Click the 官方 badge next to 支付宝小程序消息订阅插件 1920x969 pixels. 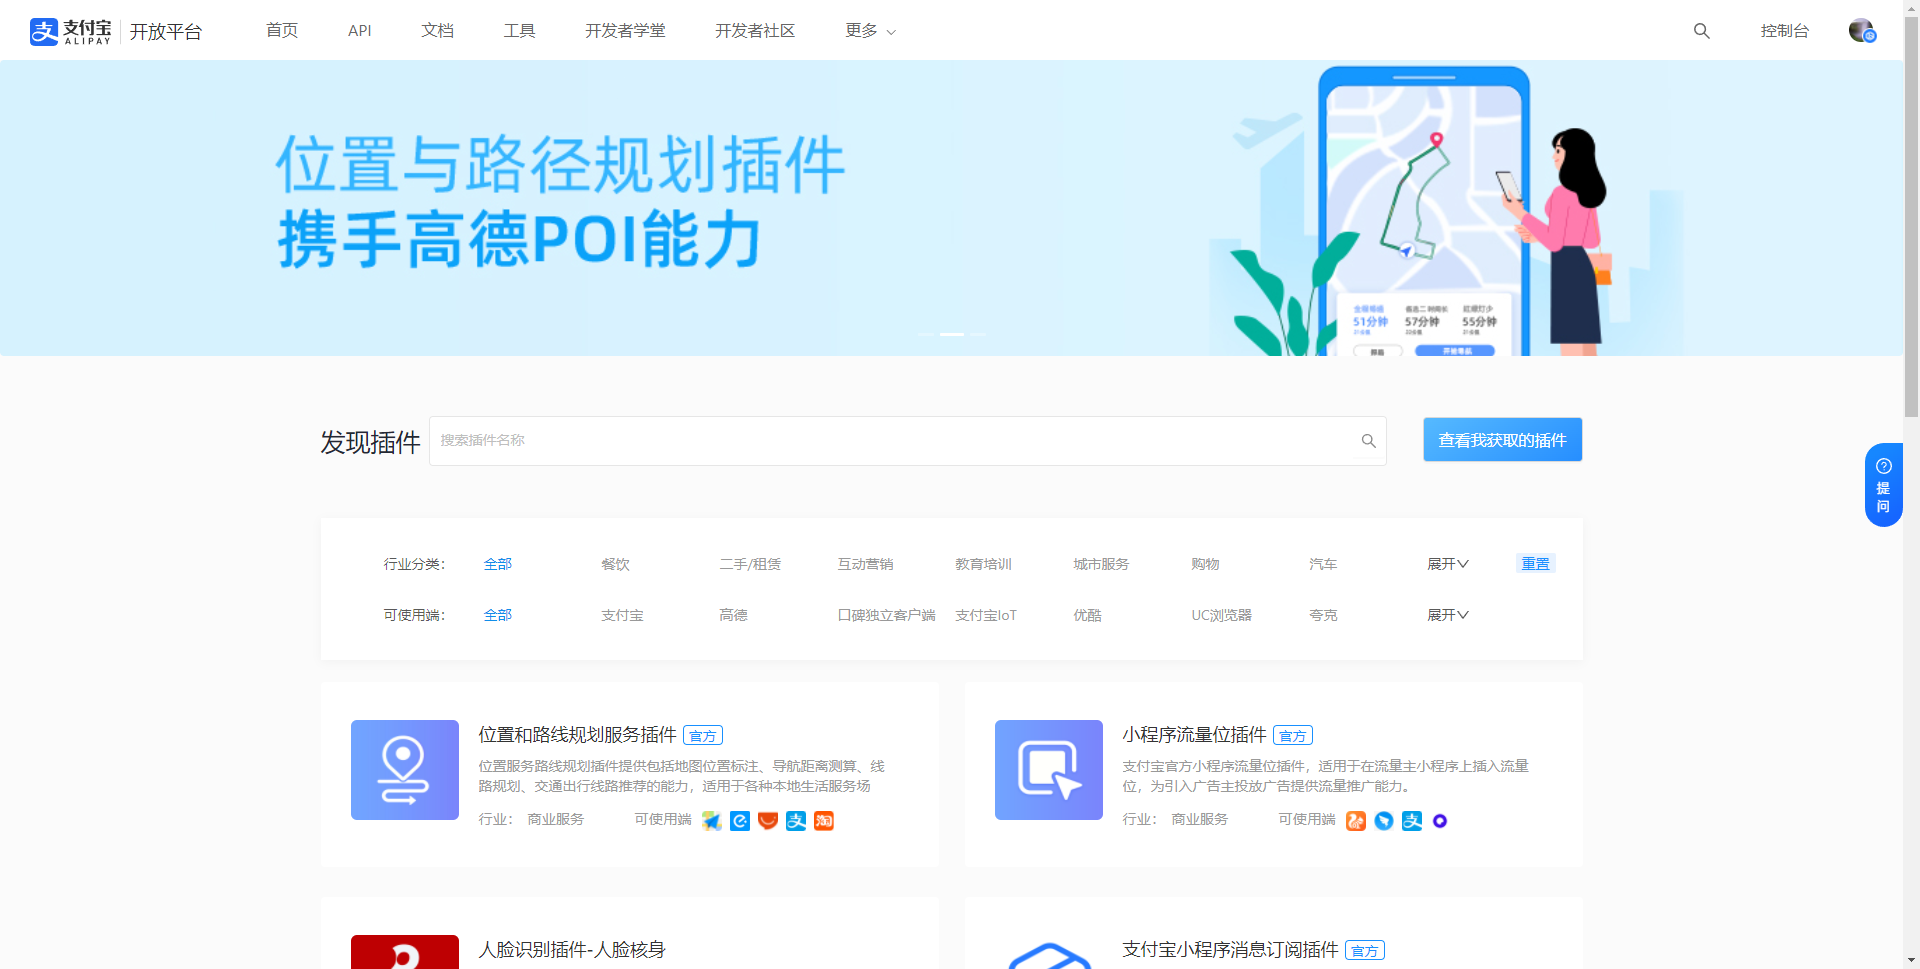1365,951
